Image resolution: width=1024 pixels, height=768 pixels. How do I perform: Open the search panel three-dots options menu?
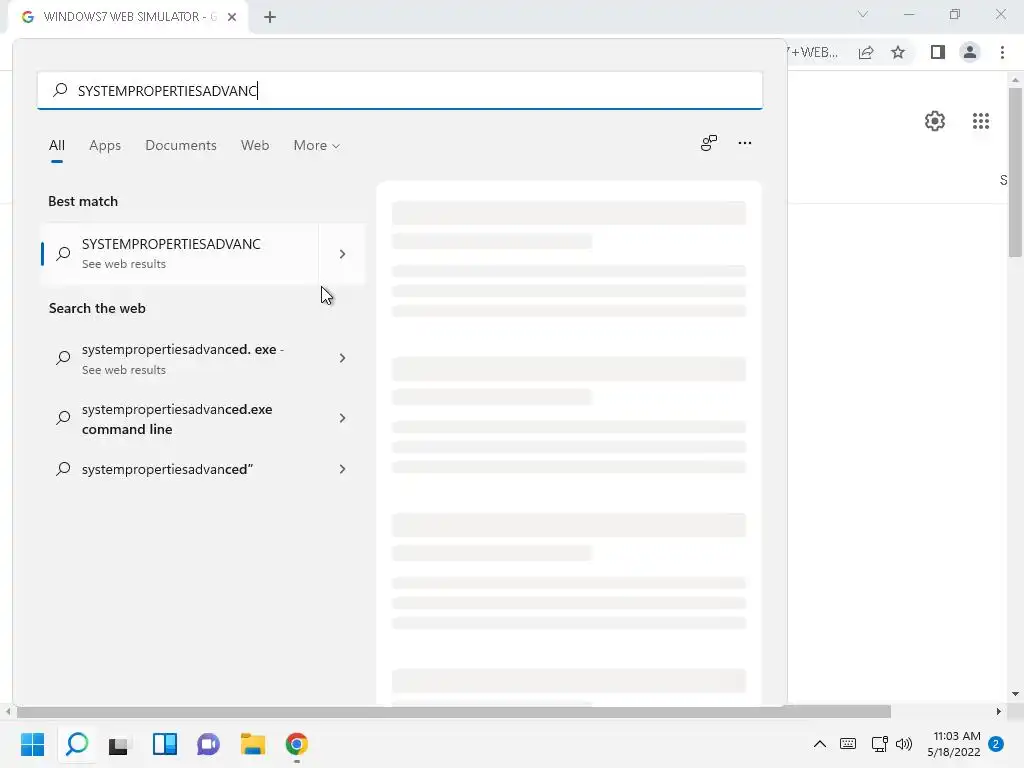744,143
